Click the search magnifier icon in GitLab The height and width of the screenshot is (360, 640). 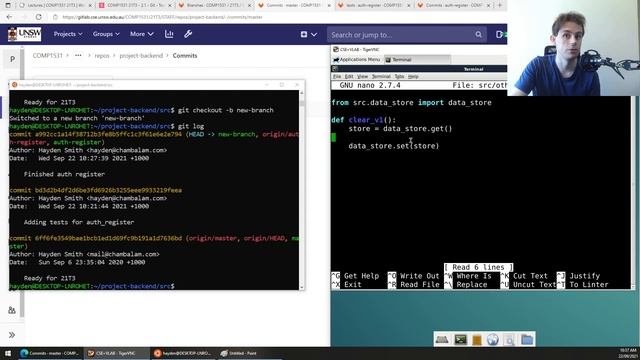pos(478,35)
